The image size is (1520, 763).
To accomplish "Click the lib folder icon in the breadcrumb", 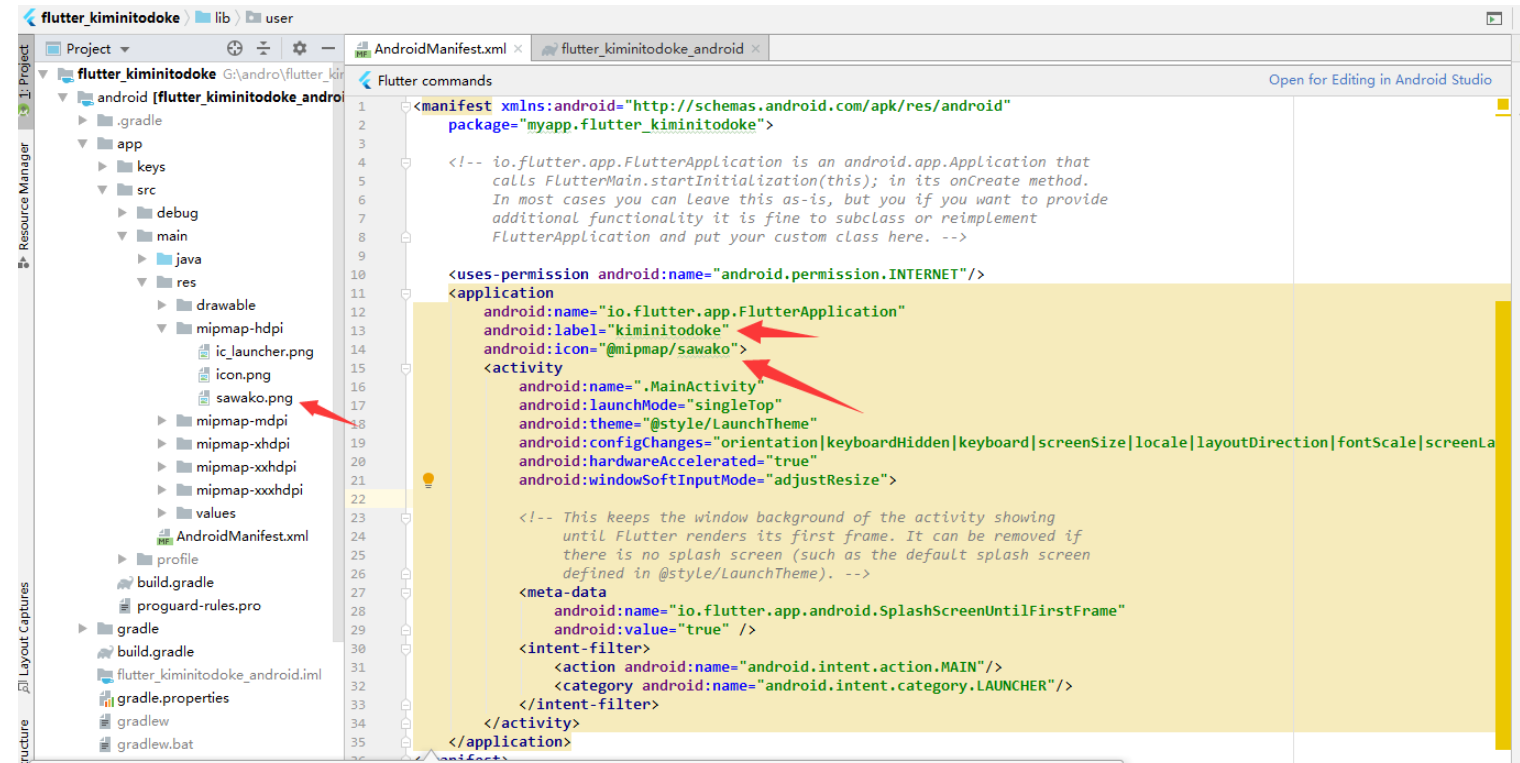I will [203, 18].
